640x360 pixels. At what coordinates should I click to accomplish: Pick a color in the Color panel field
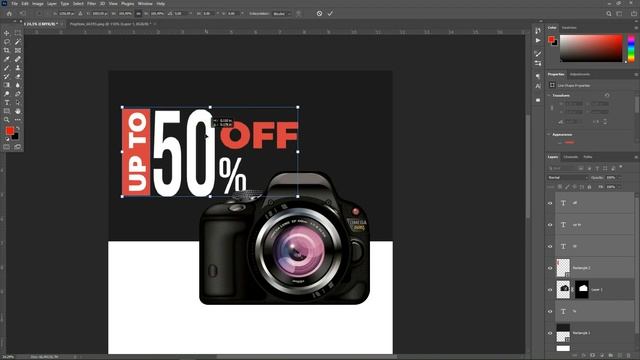point(591,48)
